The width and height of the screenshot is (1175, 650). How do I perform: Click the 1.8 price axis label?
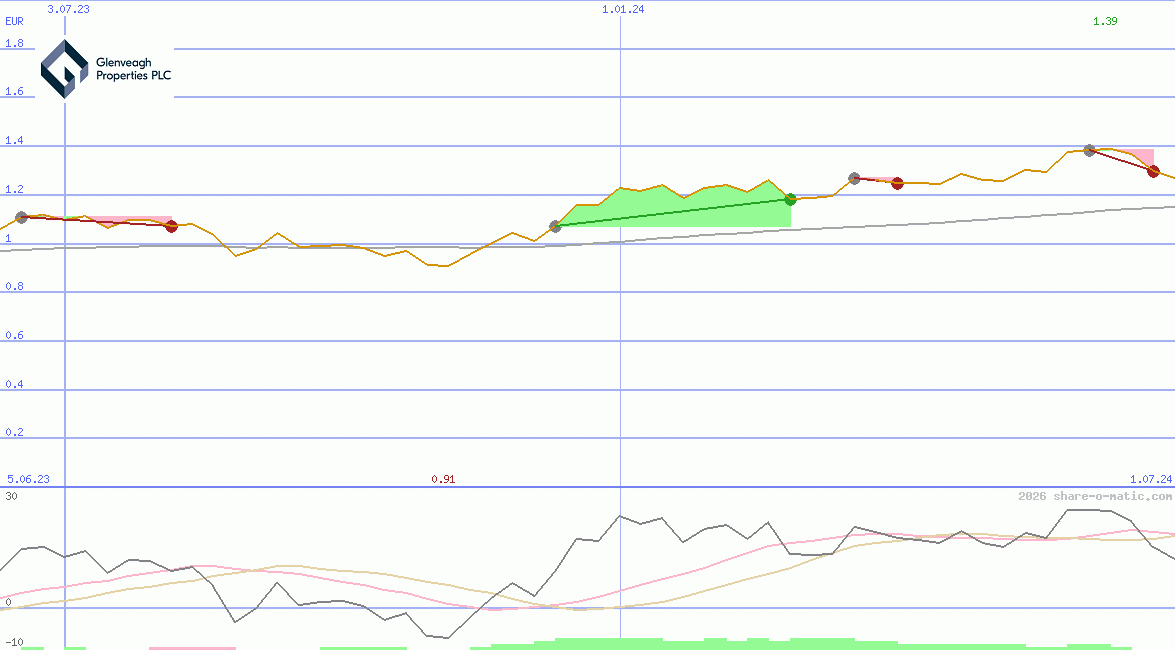tap(14, 43)
